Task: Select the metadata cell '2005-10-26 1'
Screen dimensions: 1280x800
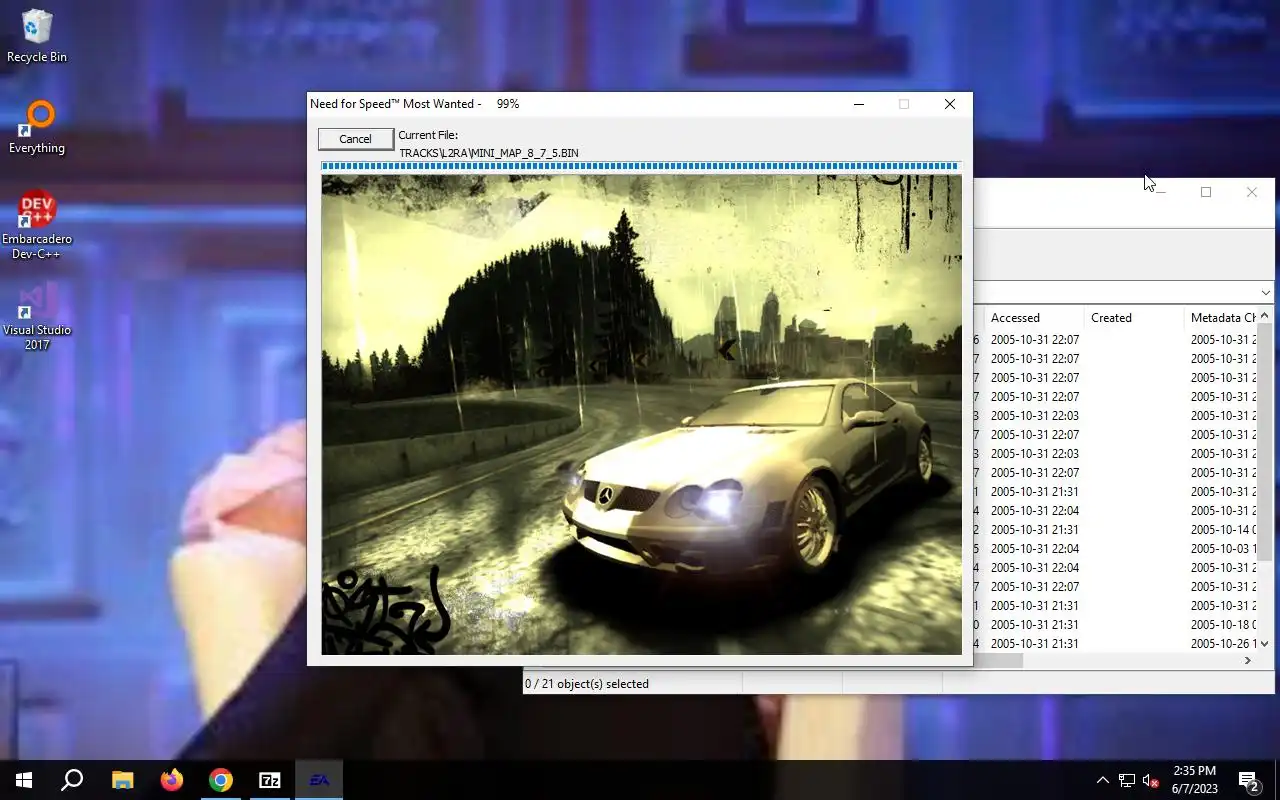Action: pos(1223,643)
